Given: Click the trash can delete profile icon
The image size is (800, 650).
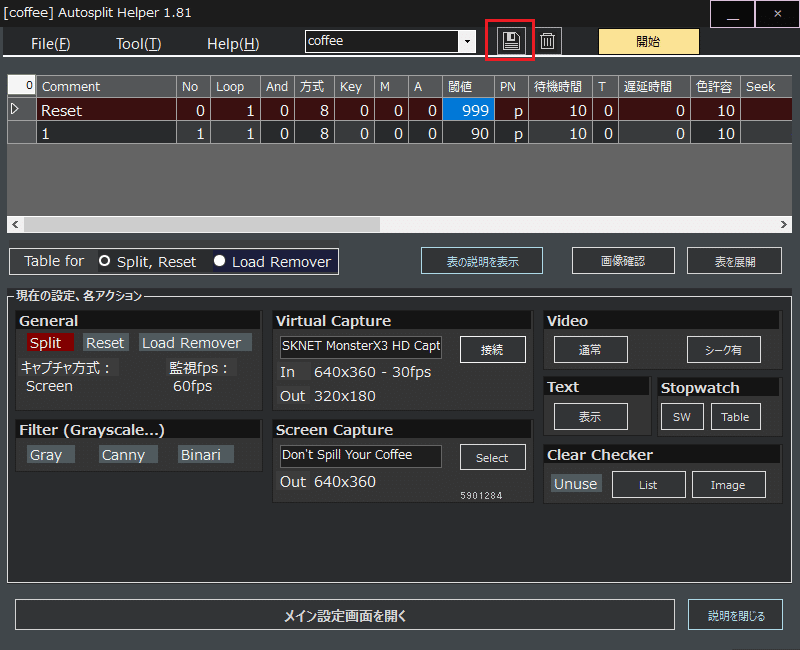Looking at the screenshot, I should pos(547,41).
